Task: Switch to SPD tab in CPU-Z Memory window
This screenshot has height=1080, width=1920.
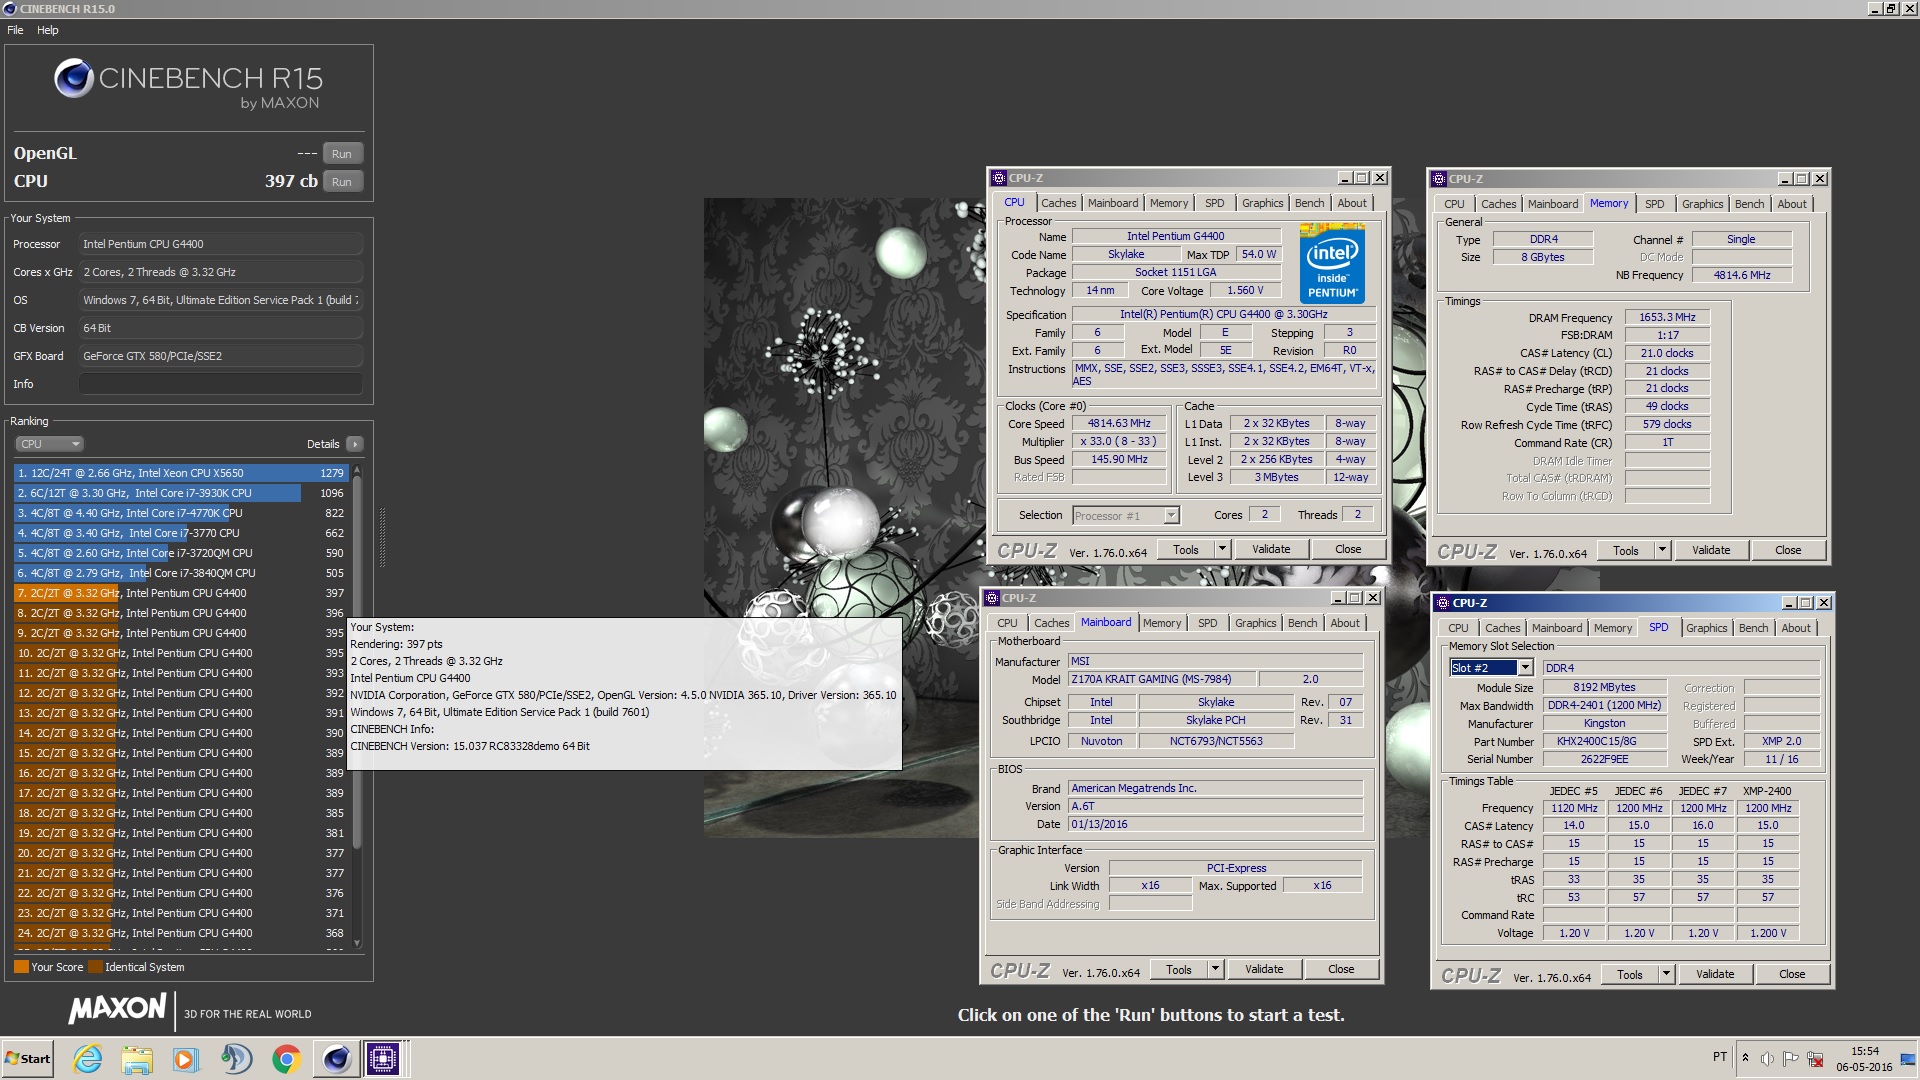Action: click(1655, 204)
